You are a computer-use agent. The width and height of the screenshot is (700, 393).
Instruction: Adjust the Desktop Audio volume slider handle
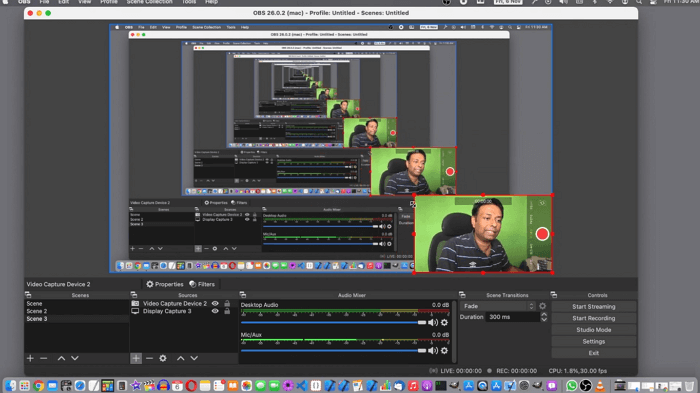(x=422, y=322)
